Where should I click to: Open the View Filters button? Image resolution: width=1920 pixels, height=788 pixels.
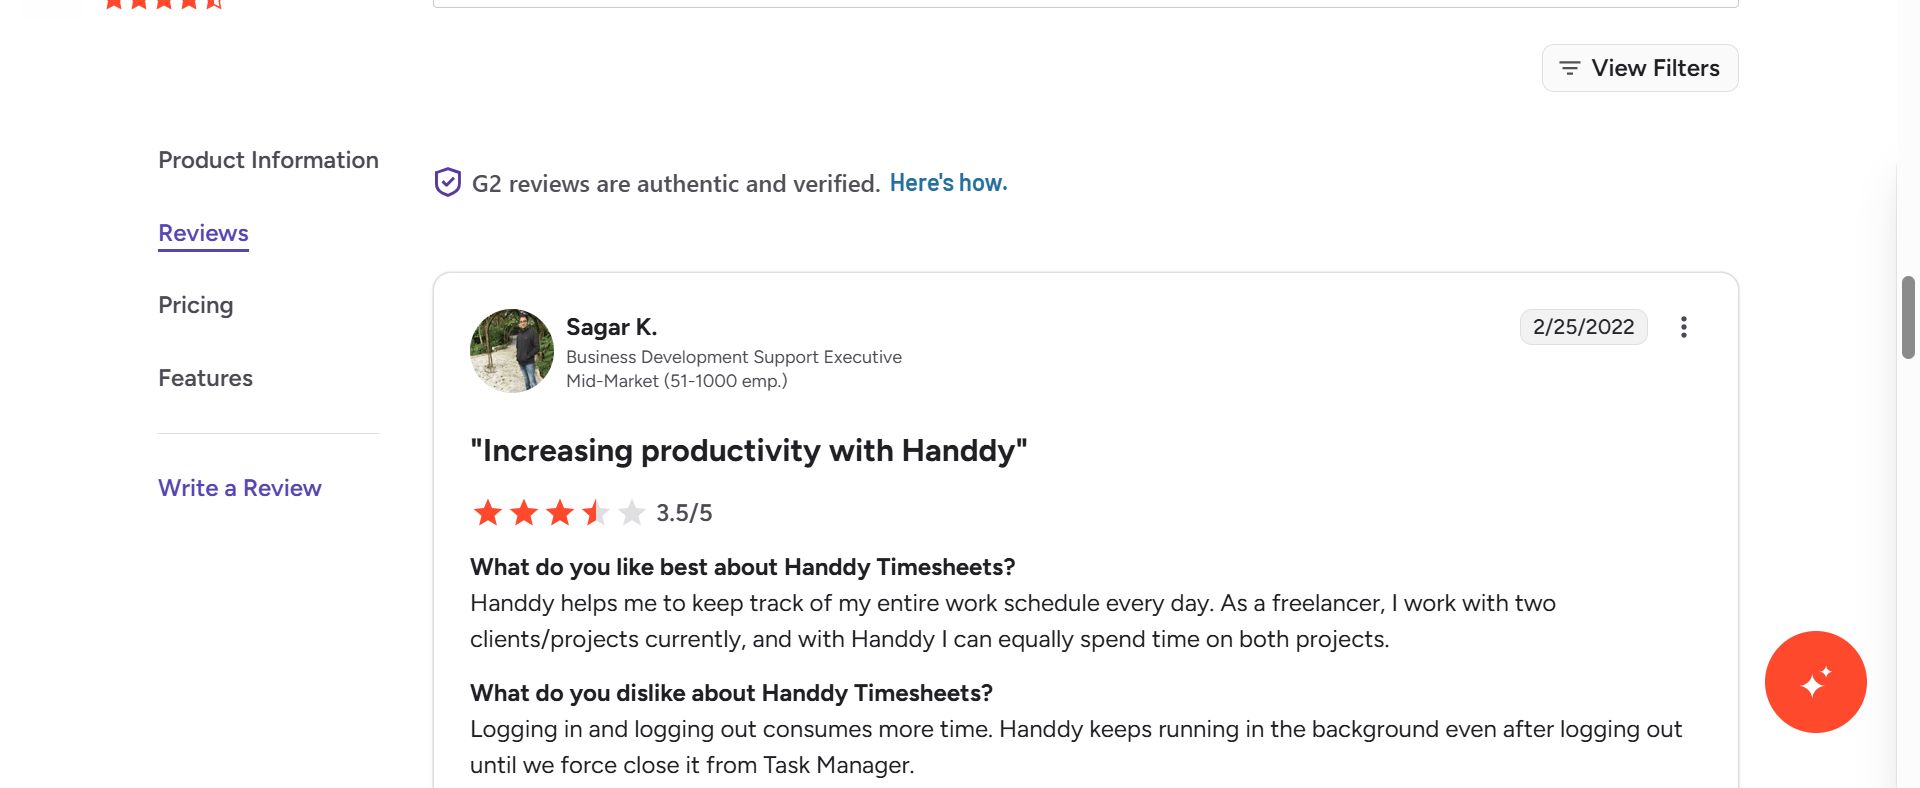tap(1640, 68)
